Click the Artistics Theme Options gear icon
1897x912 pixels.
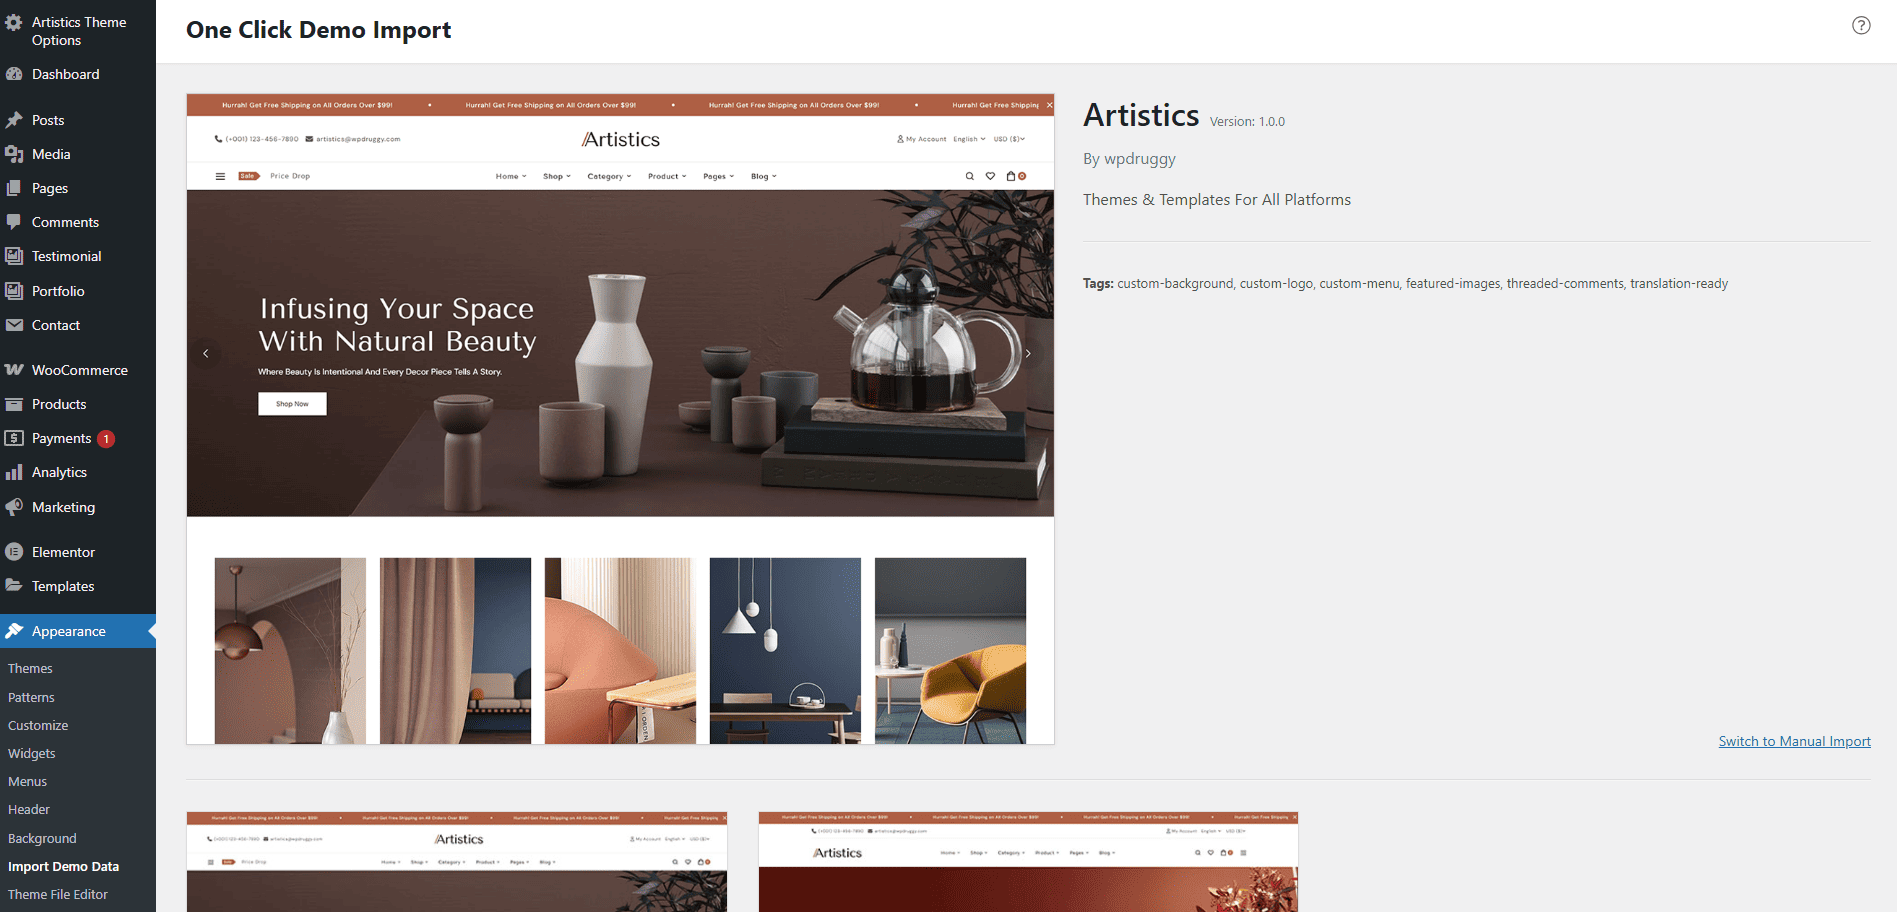(x=14, y=22)
